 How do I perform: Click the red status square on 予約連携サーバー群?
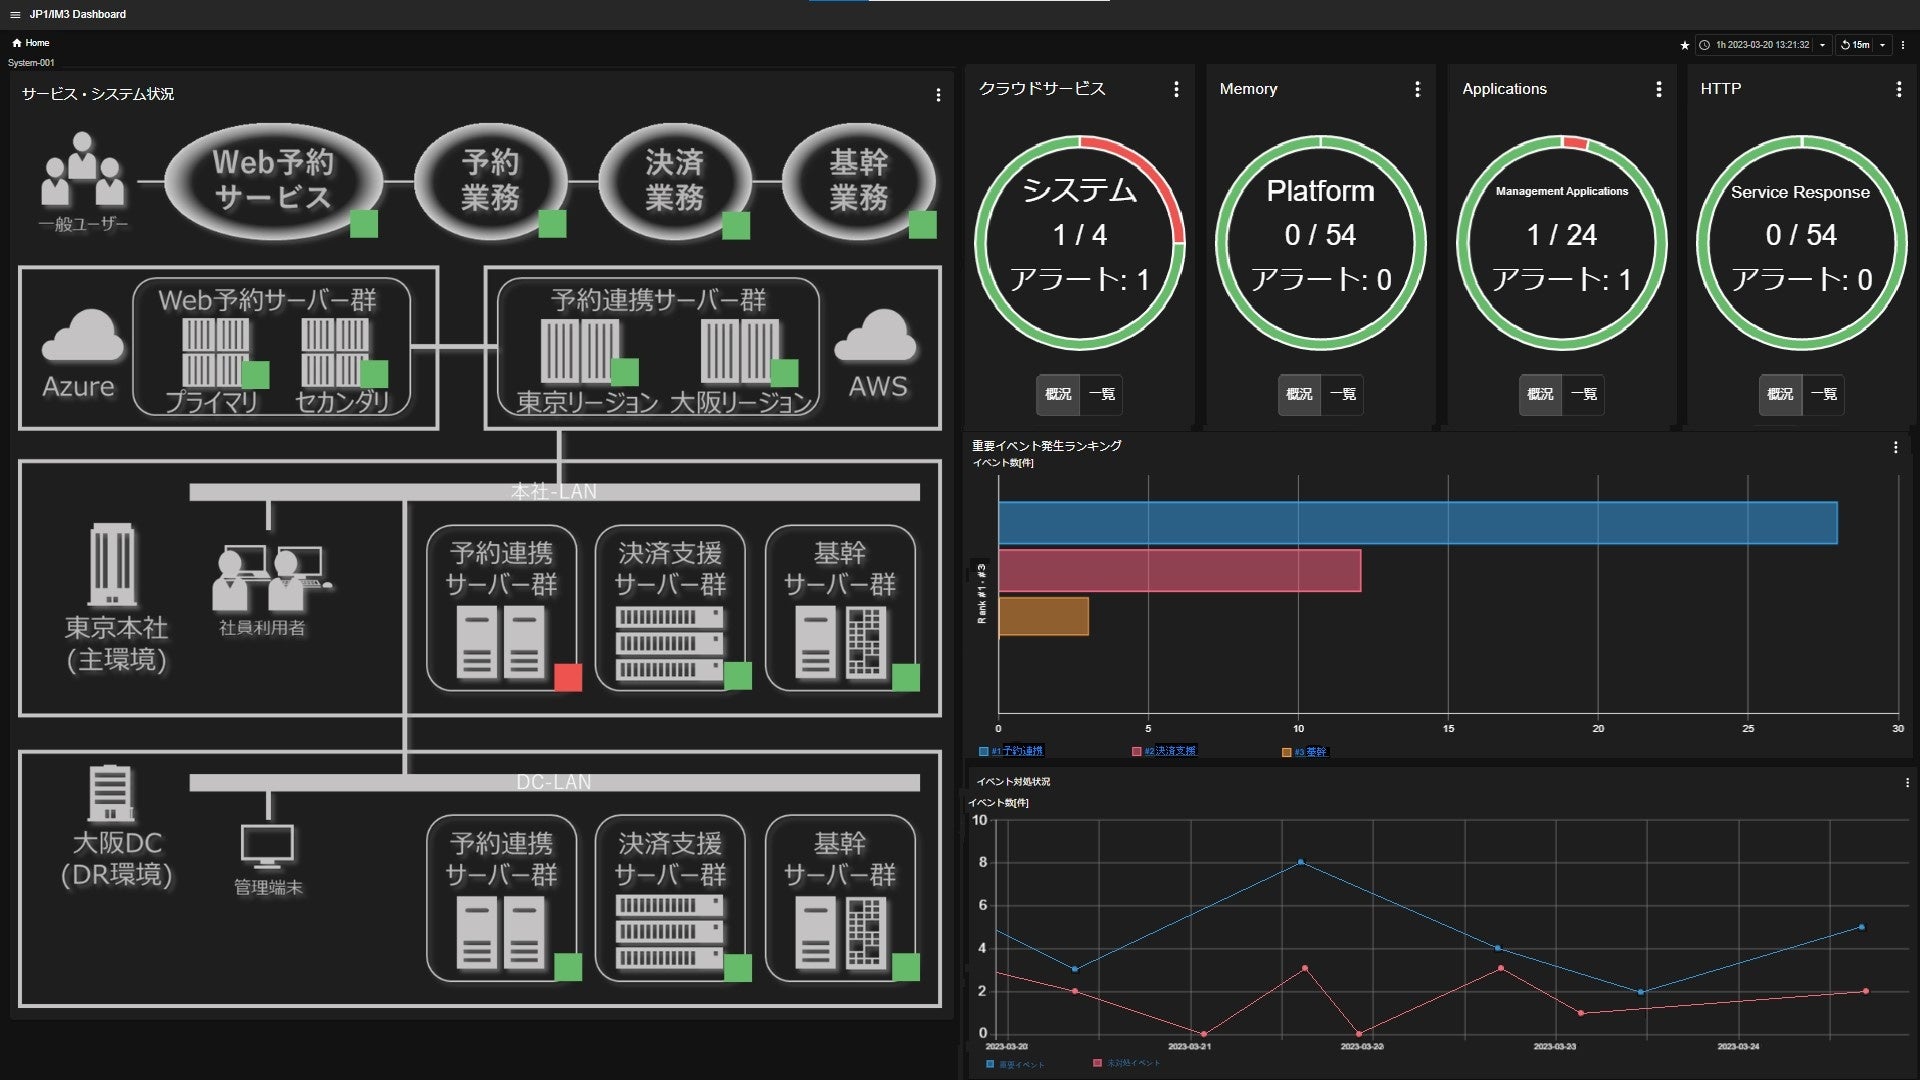[568, 677]
